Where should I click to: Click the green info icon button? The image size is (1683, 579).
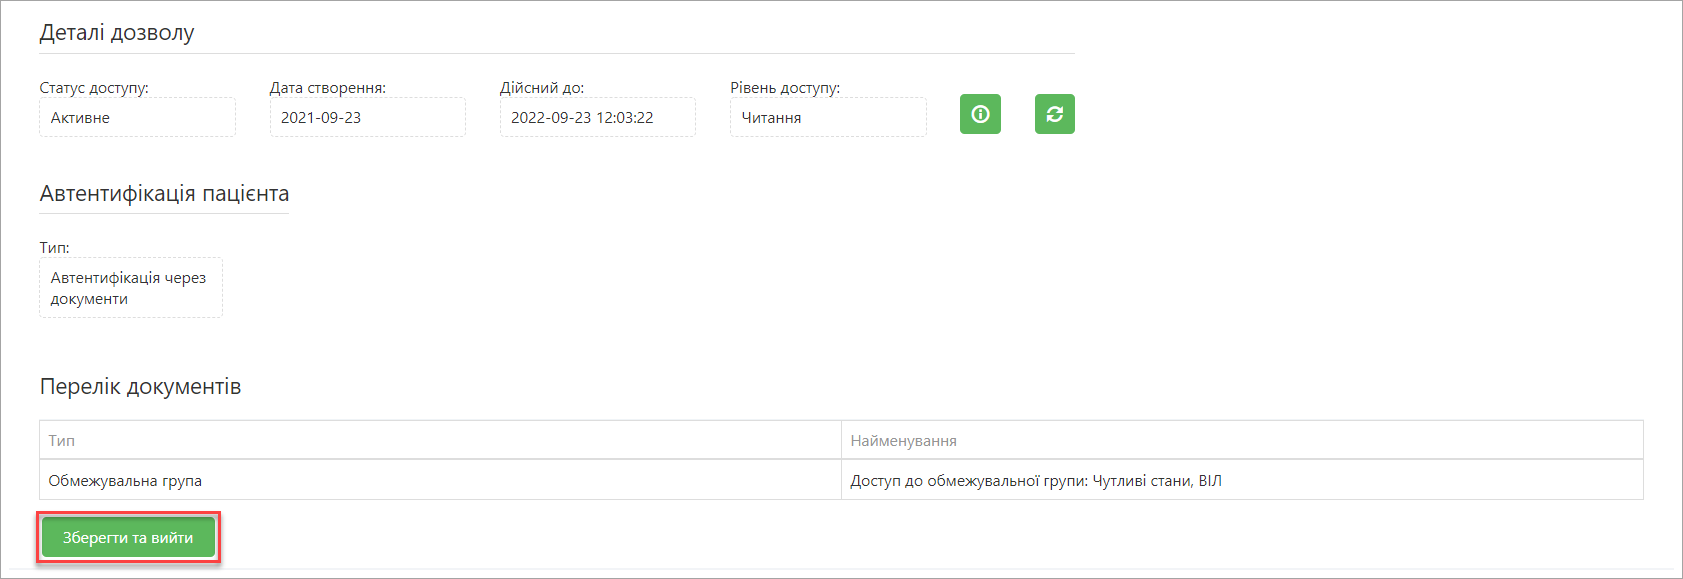[980, 114]
